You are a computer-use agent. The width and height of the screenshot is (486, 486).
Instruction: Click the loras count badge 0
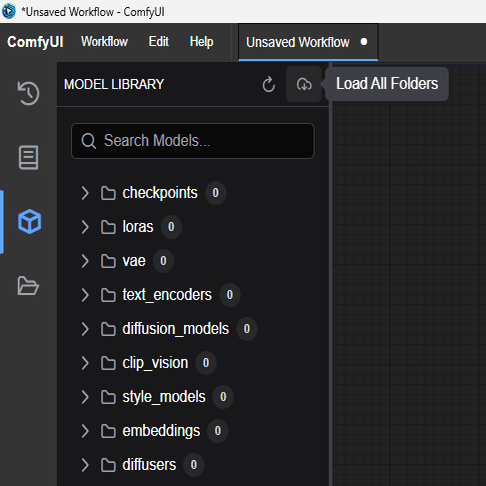(x=171, y=227)
